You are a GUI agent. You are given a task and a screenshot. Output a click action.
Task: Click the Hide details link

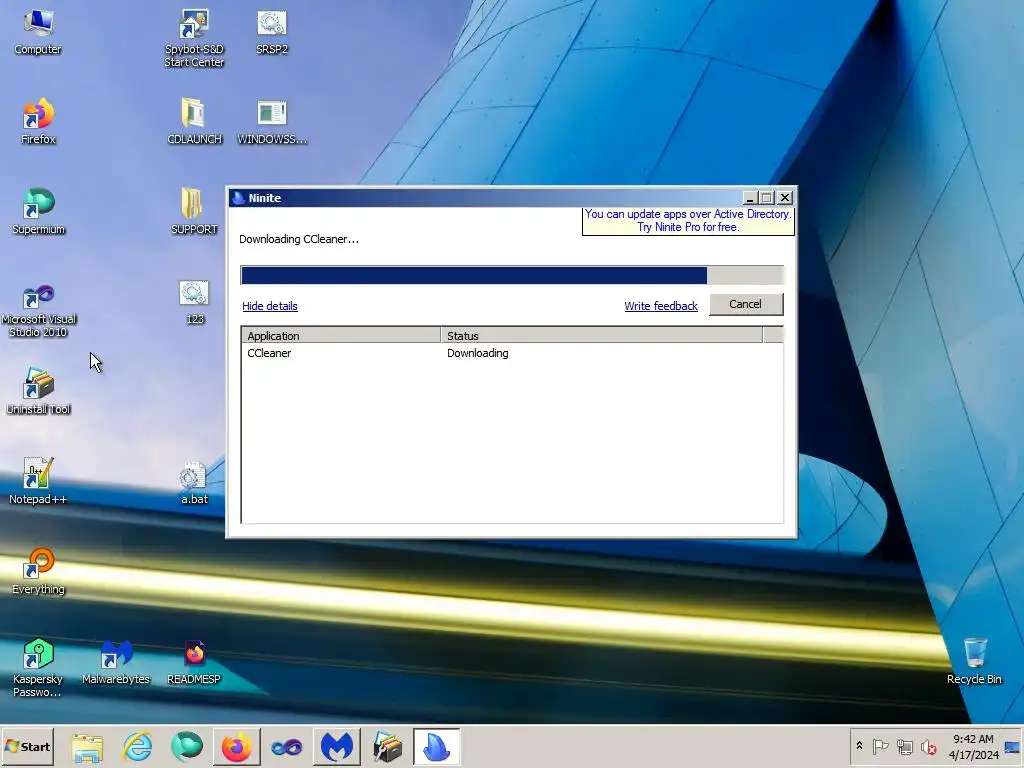[270, 306]
